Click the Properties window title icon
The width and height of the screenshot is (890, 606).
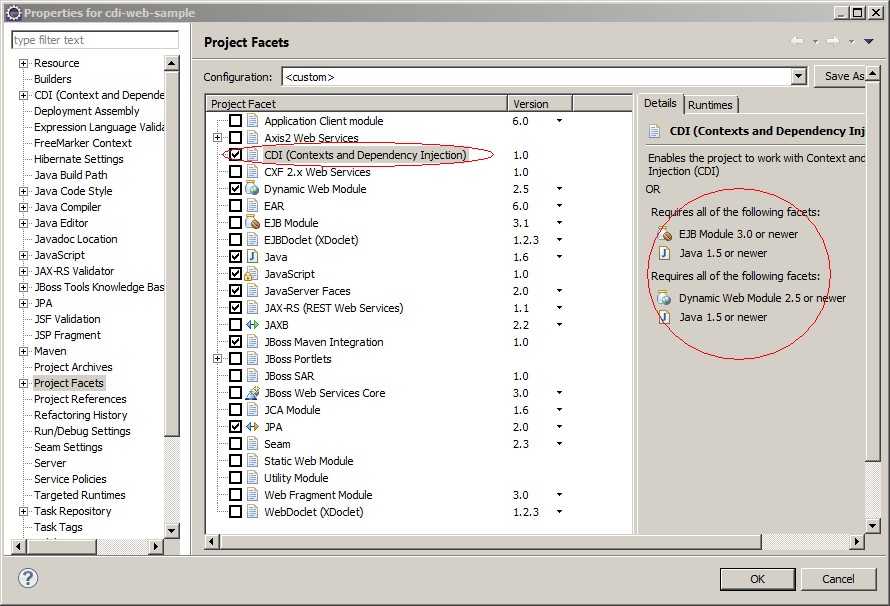pyautogui.click(x=14, y=12)
